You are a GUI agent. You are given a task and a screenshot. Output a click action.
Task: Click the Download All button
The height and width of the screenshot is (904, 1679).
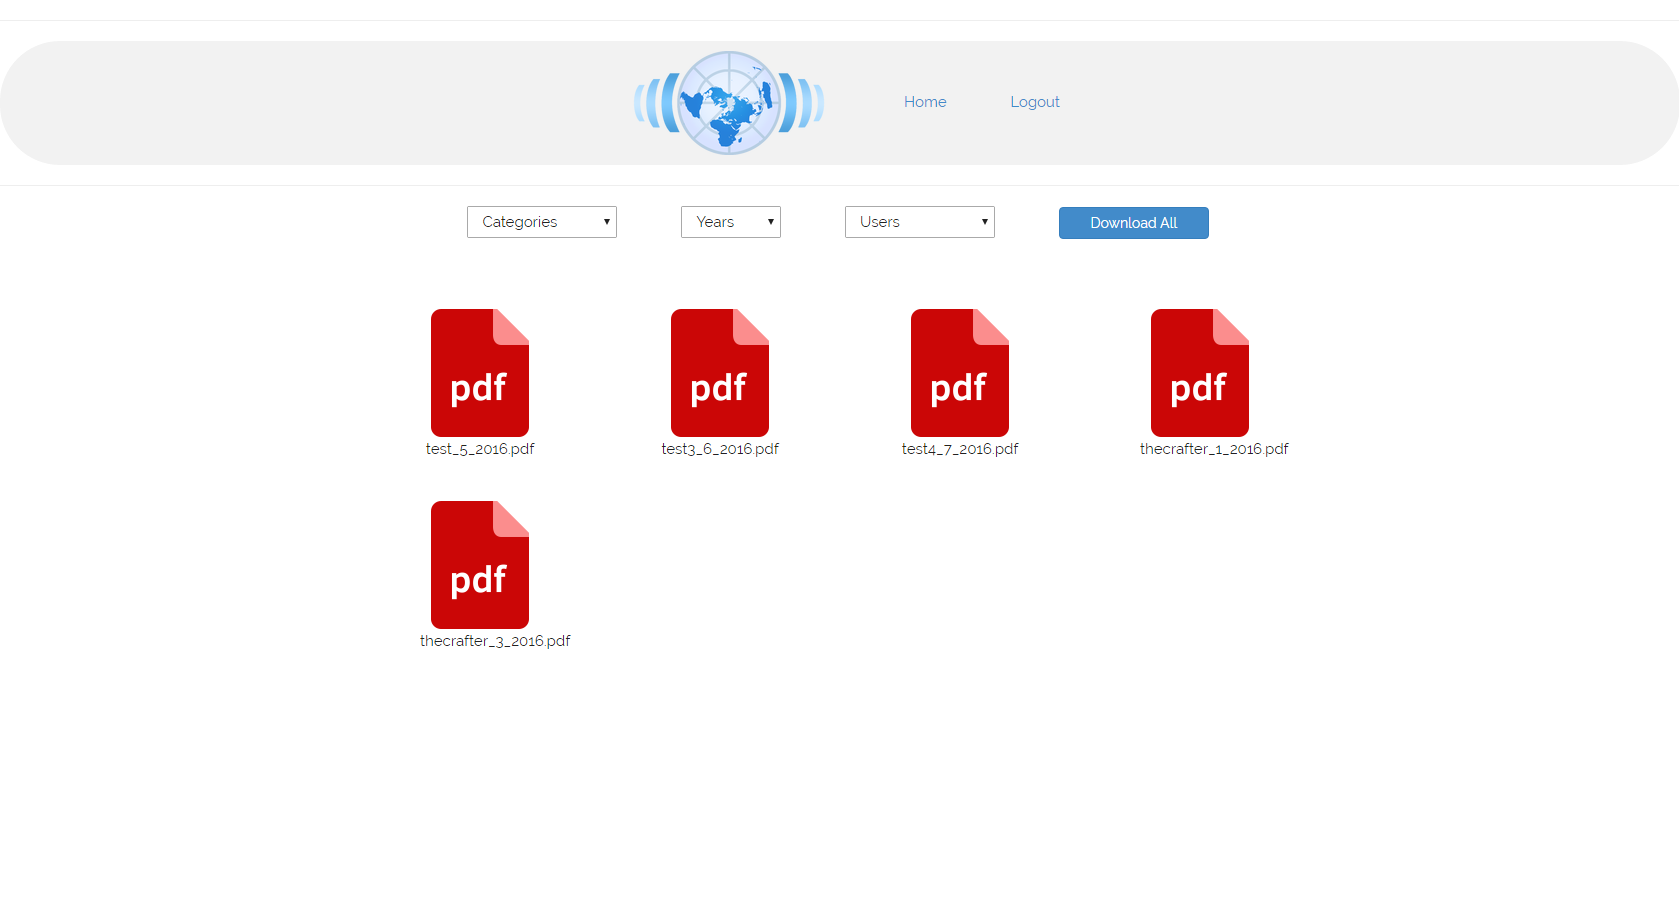pos(1134,223)
